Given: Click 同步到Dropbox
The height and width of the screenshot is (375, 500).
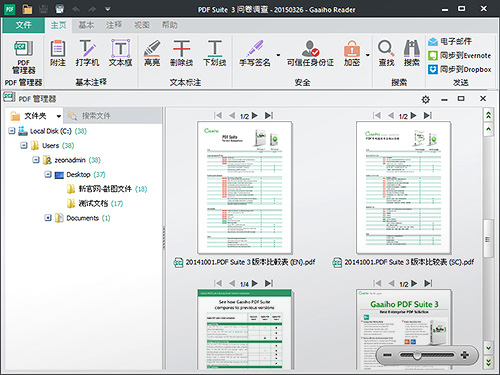Looking at the screenshot, I should click(x=460, y=69).
